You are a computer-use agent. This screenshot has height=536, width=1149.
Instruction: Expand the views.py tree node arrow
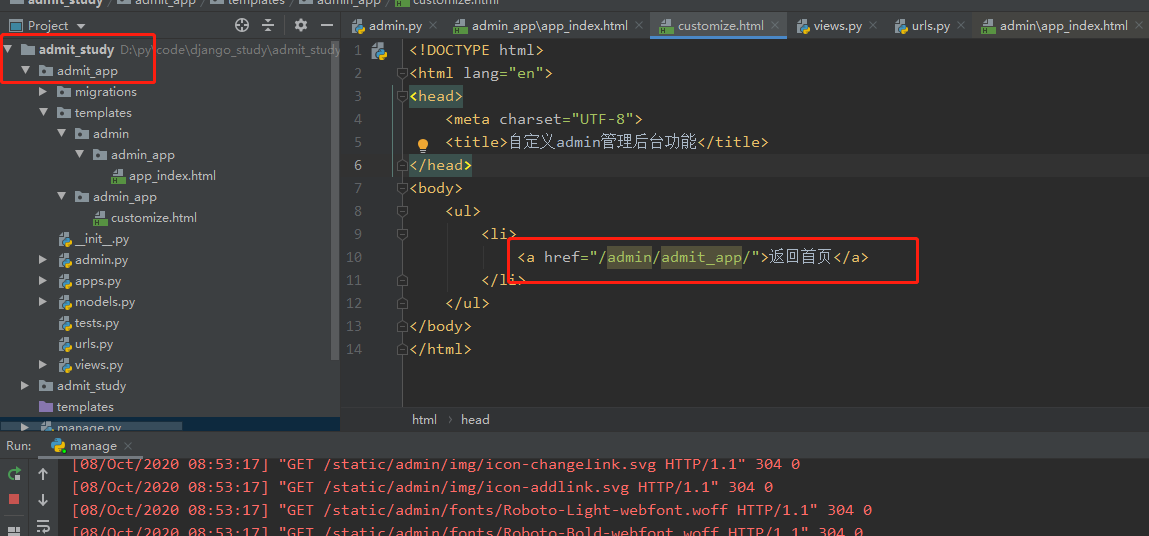43,365
